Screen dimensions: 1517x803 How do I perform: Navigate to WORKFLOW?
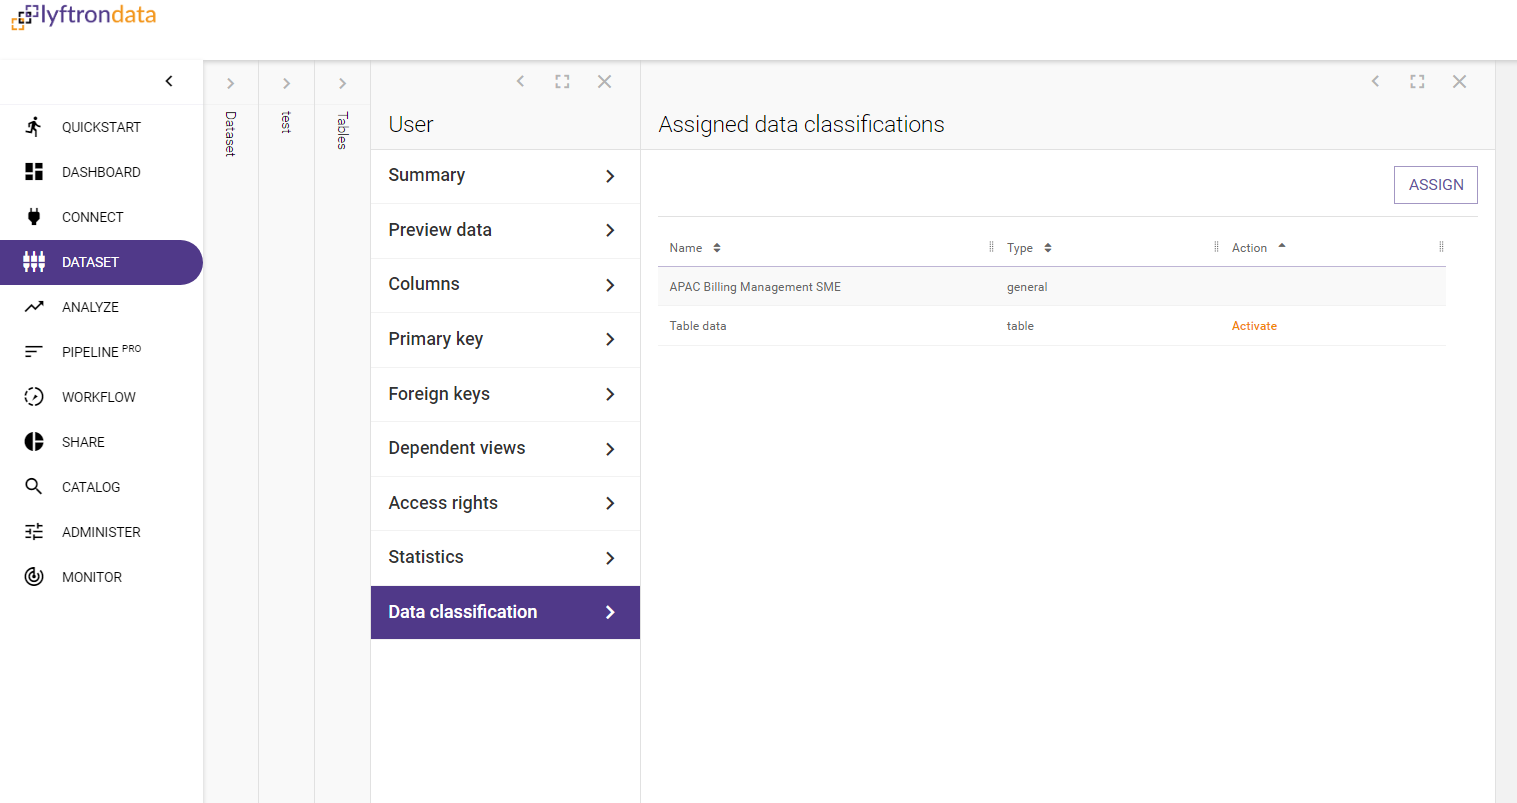coord(99,397)
